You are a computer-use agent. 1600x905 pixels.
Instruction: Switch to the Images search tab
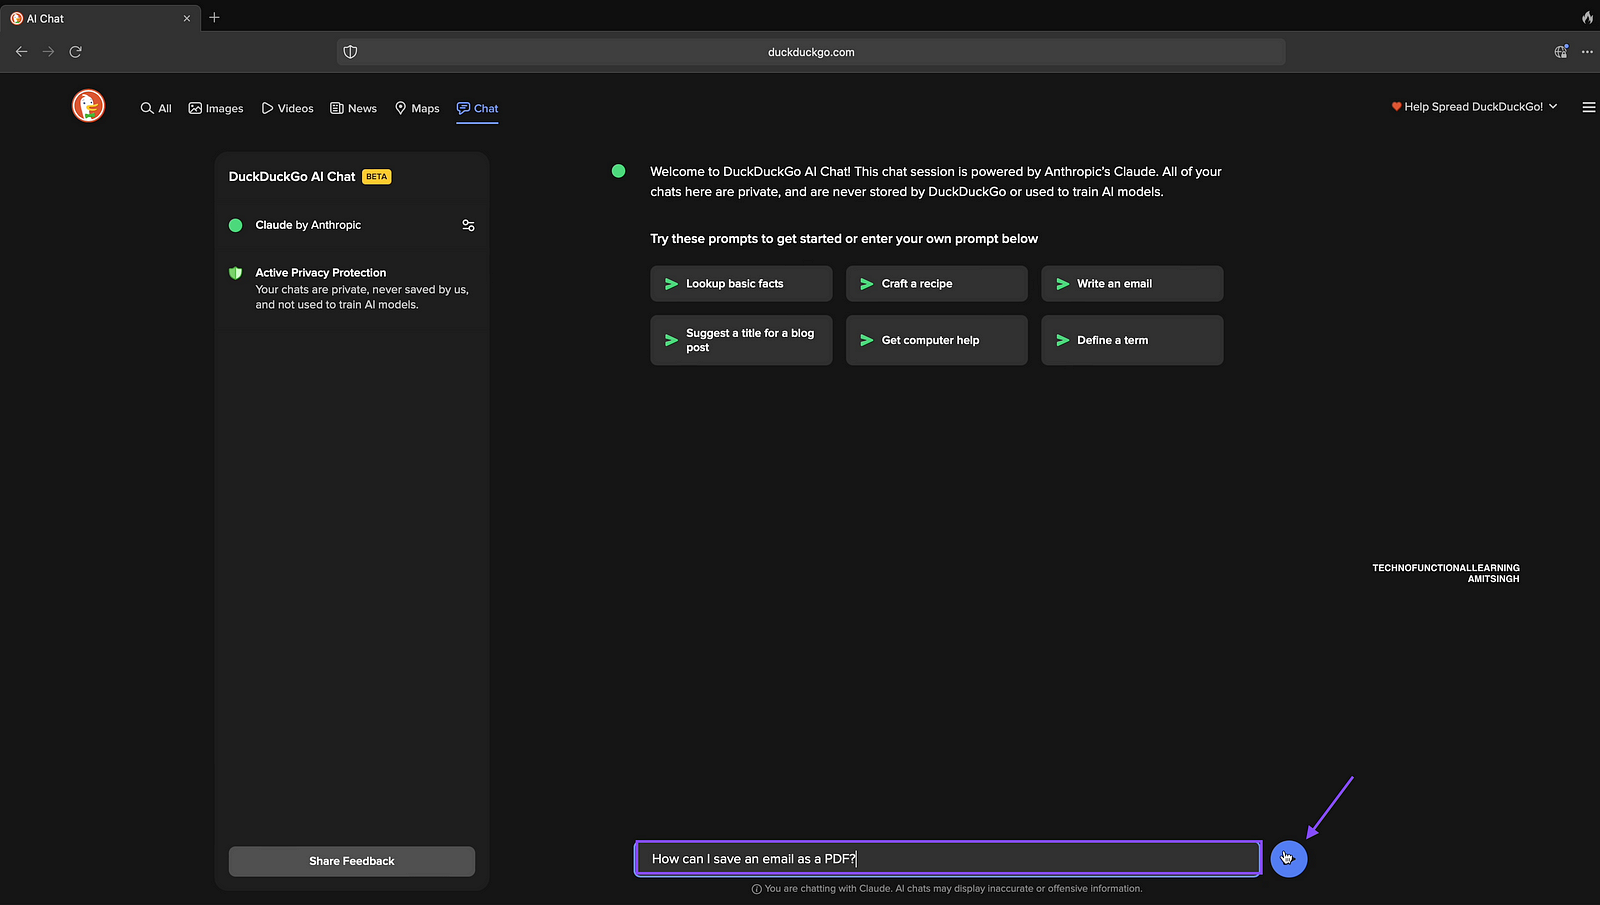[216, 108]
